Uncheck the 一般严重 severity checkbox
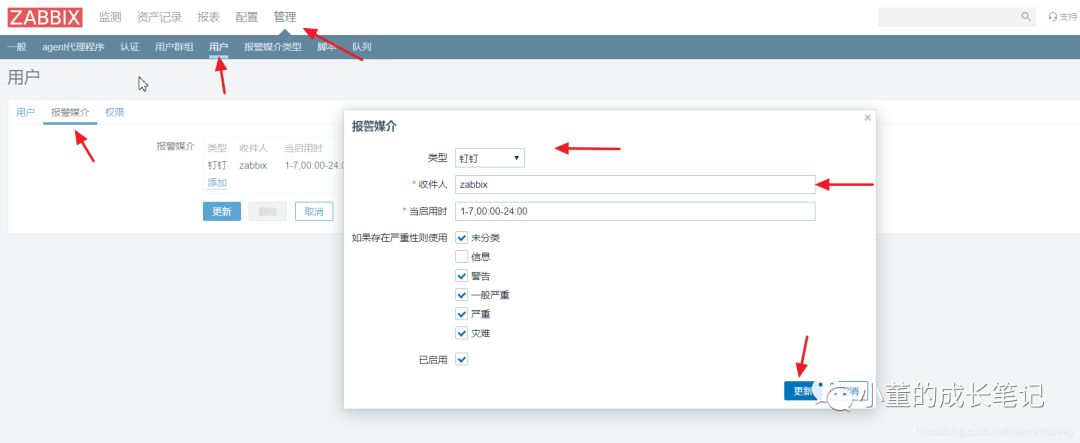Viewport: 1080px width, 443px height. (x=461, y=295)
